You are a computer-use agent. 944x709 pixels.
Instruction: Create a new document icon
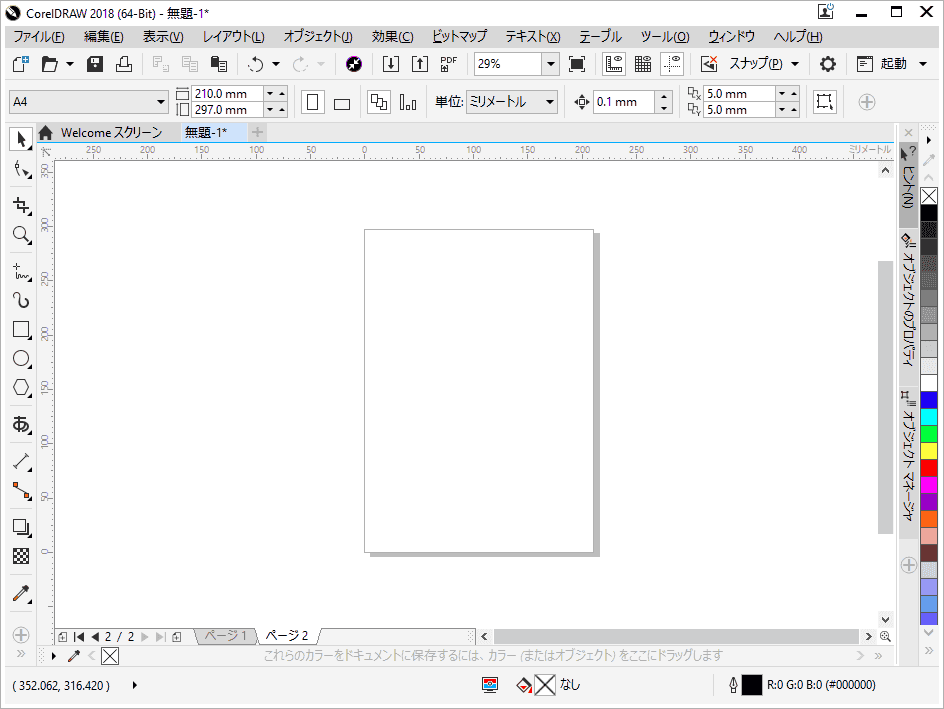click(20, 64)
